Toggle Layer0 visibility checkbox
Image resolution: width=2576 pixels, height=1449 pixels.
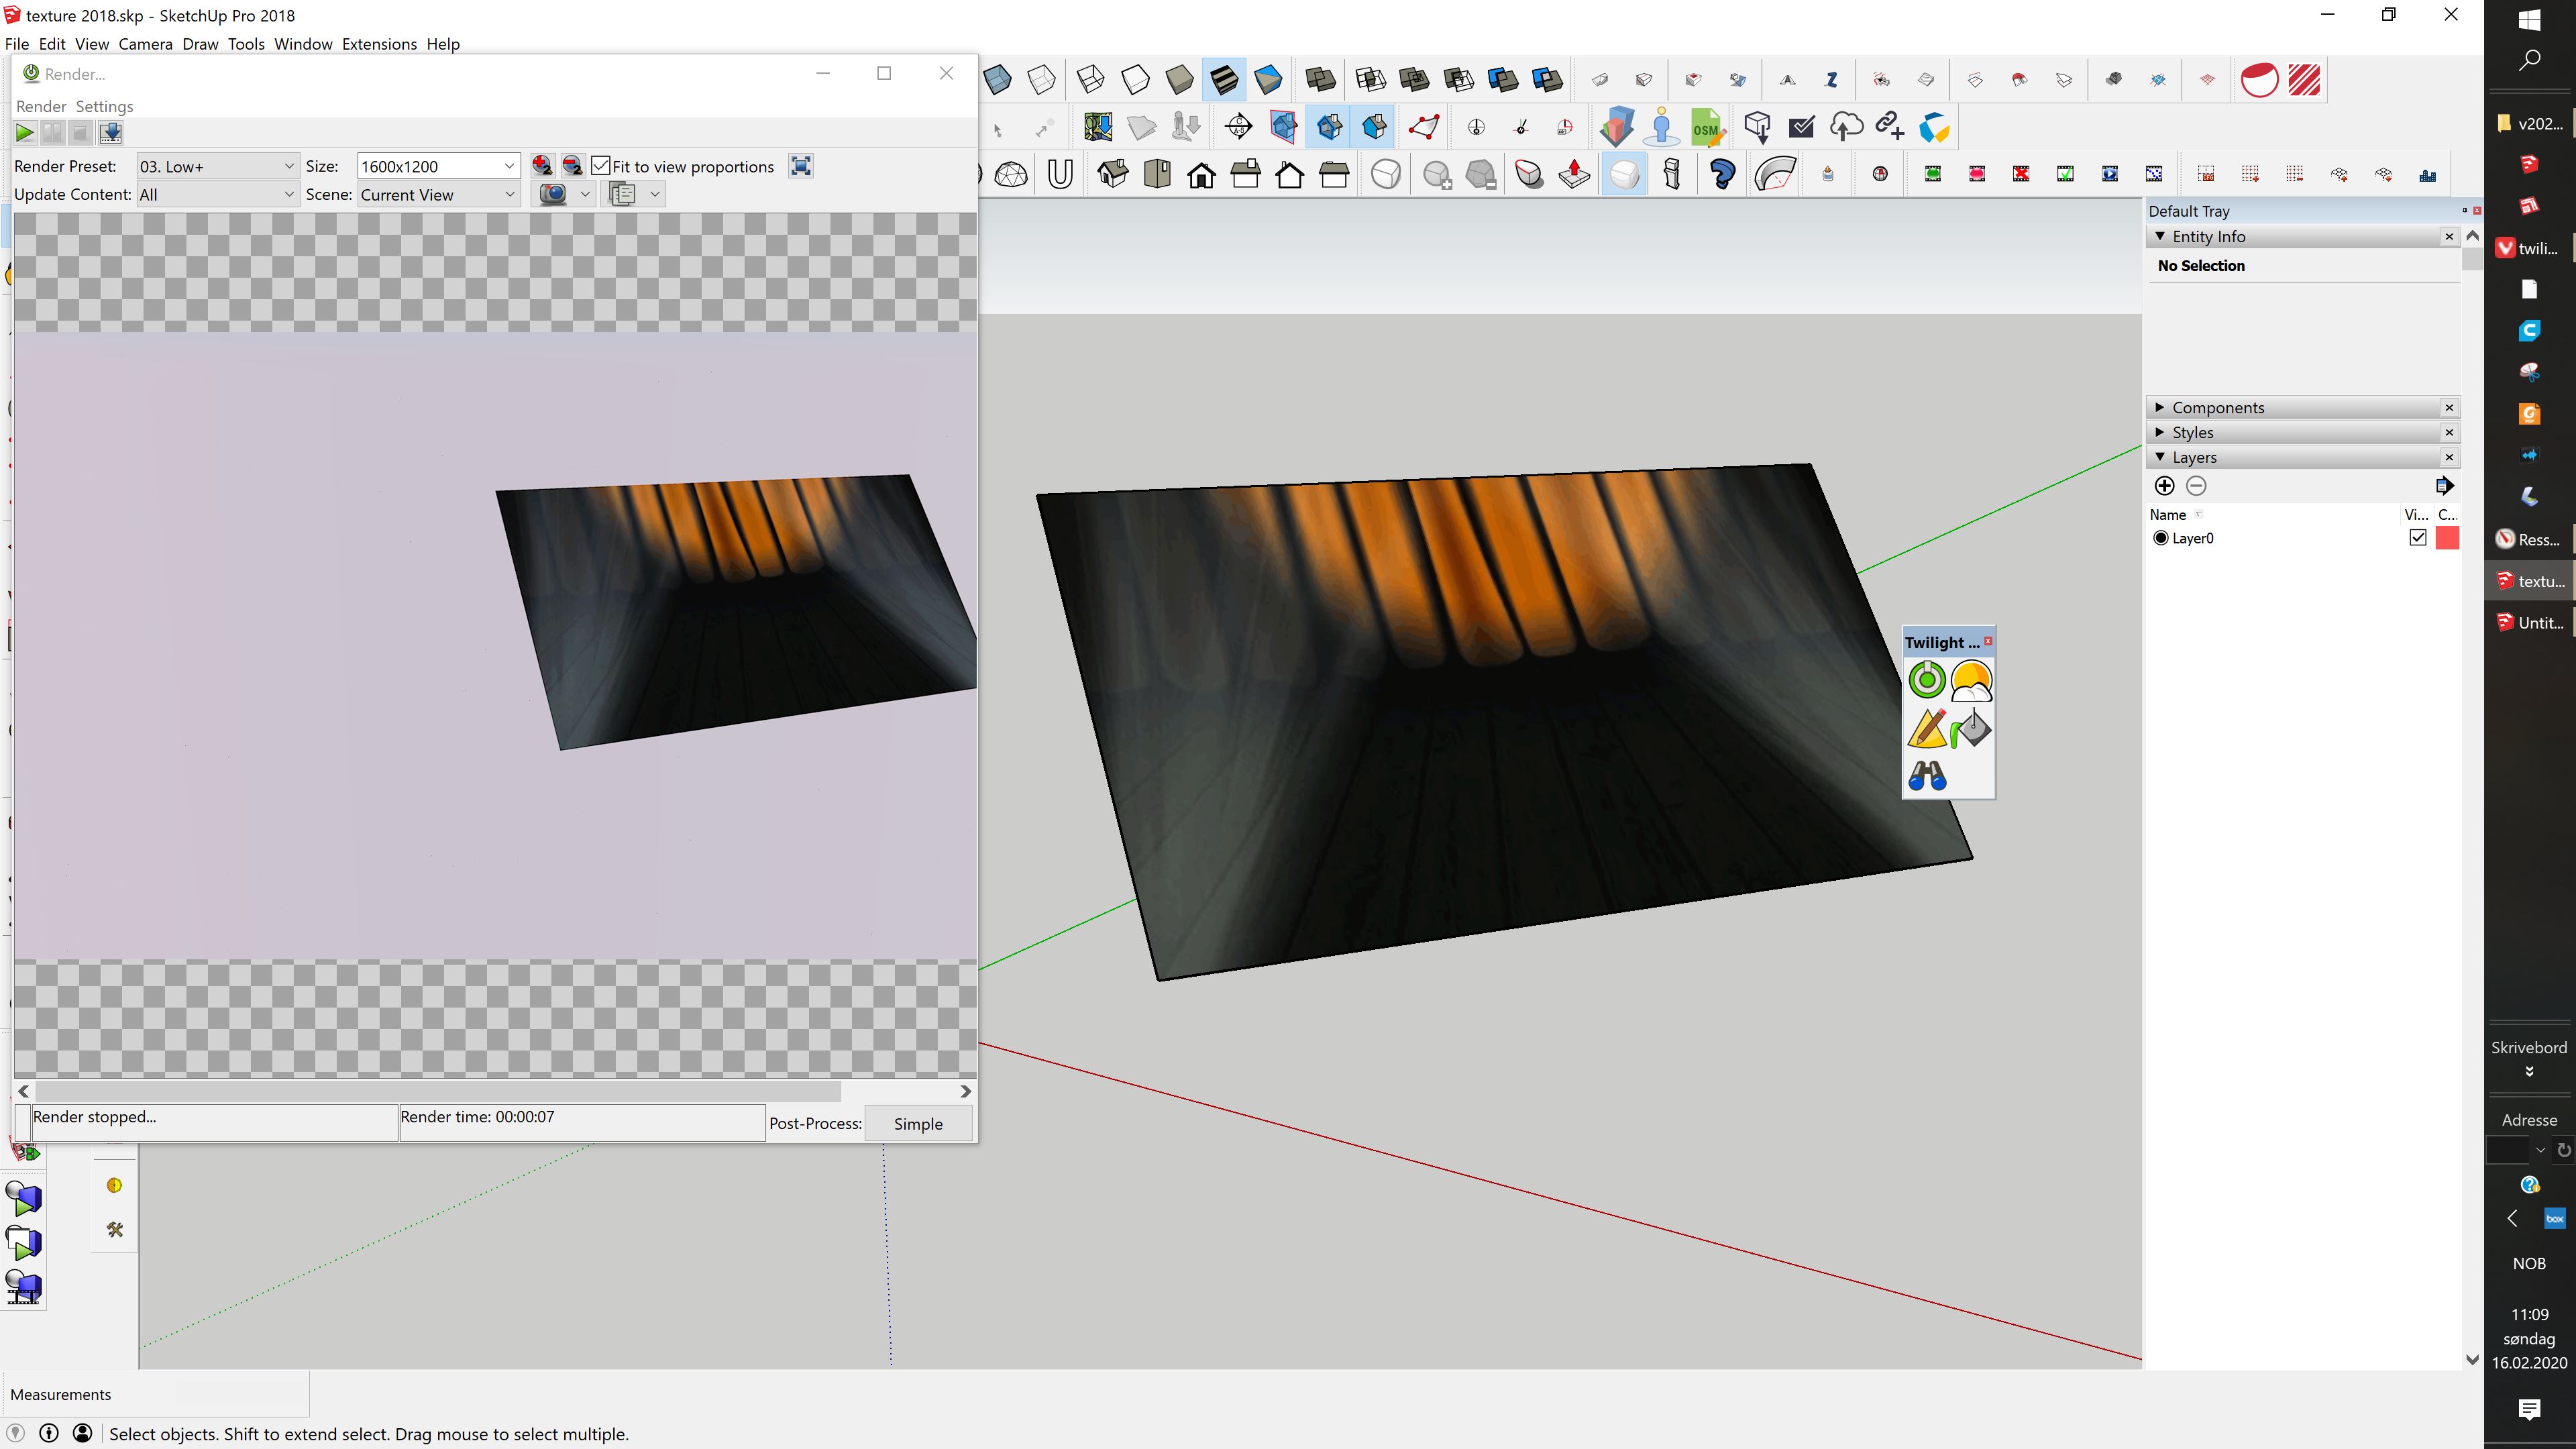click(x=2418, y=538)
